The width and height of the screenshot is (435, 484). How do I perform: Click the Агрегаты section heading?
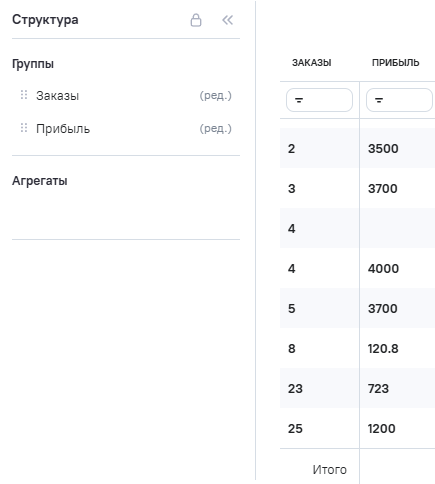click(40, 181)
